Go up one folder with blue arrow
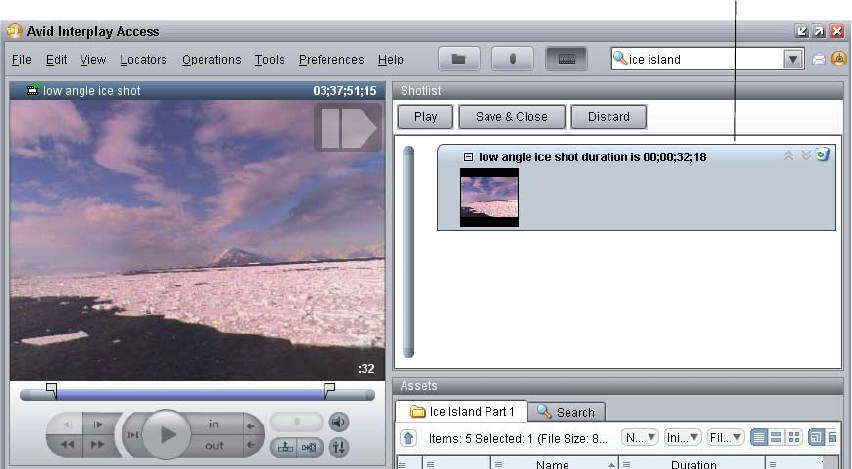The image size is (852, 469). click(409, 437)
